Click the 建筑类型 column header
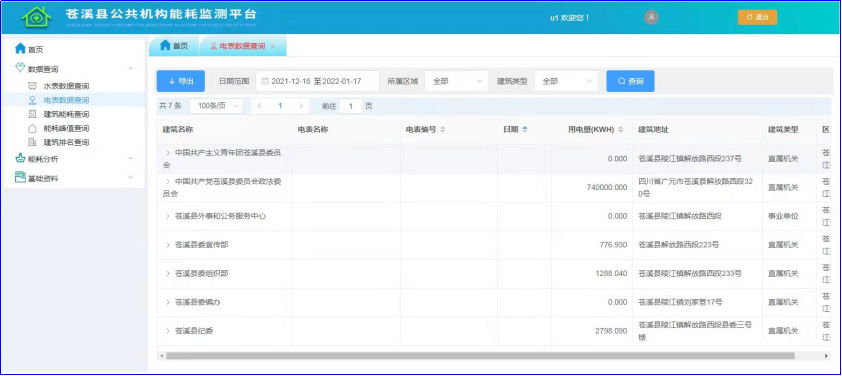Image resolution: width=842 pixels, height=376 pixels. 783,129
